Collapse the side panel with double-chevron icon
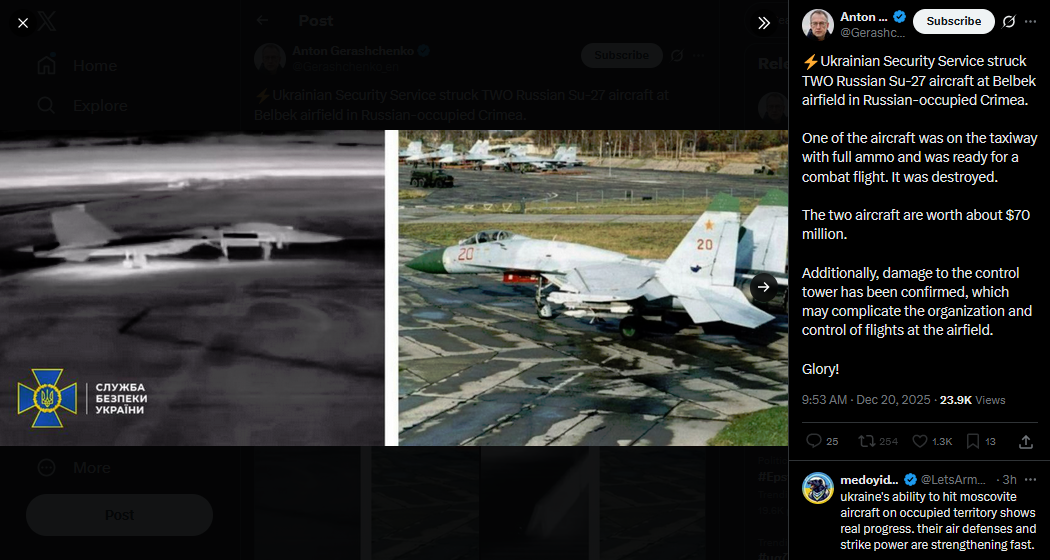Viewport: 1050px width, 560px height. click(x=764, y=23)
